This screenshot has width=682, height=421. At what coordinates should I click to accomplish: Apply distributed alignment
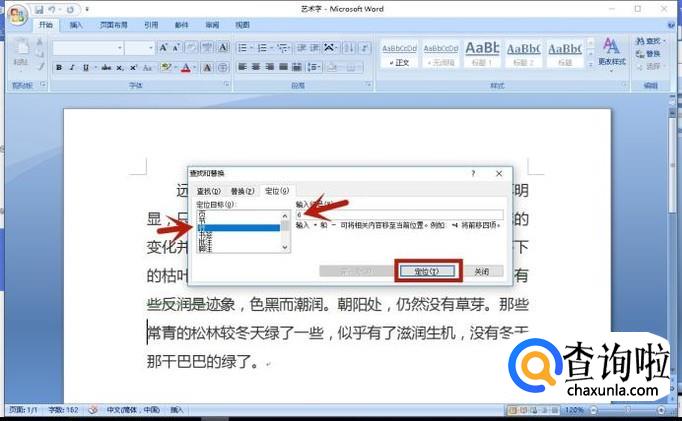coord(297,67)
